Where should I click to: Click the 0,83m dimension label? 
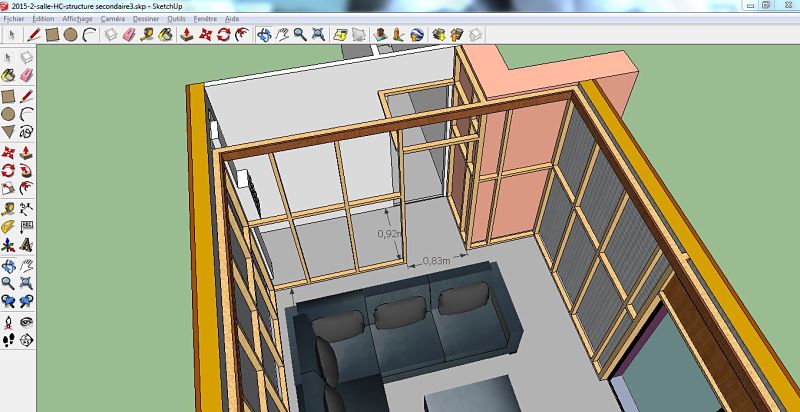point(436,260)
